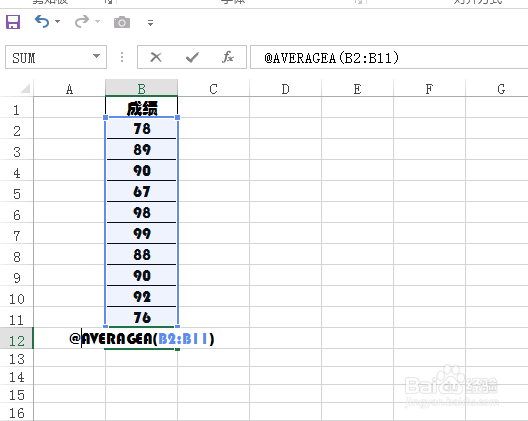This screenshot has width=528, height=421.
Task: Click cell containing 76
Action: pos(141,317)
